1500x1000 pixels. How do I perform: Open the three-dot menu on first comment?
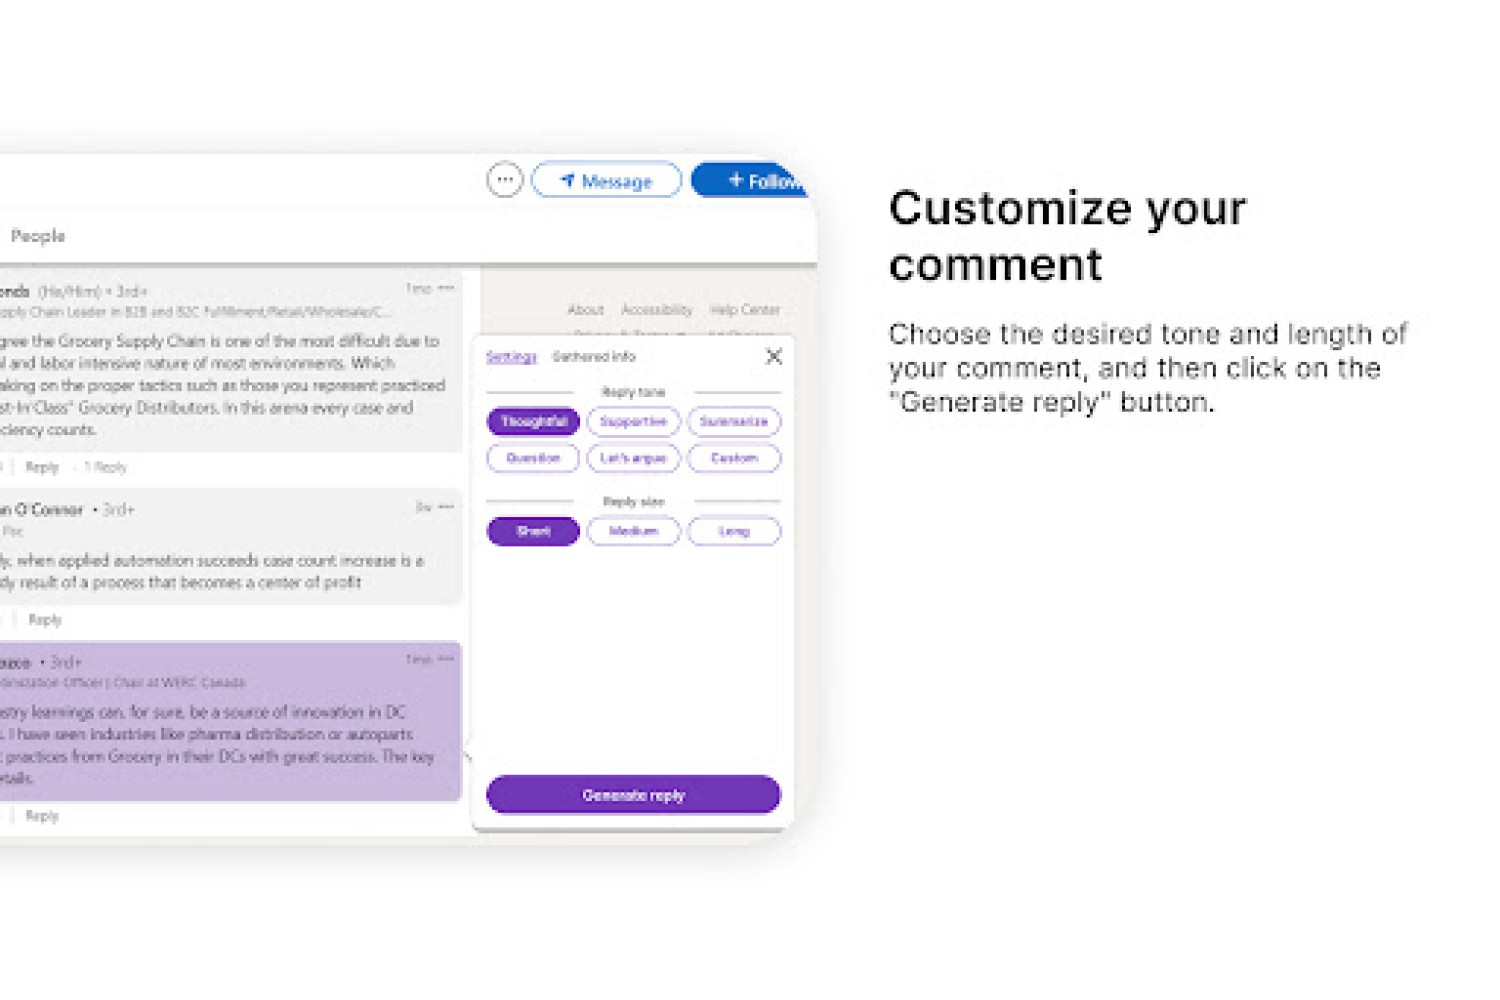click(446, 288)
